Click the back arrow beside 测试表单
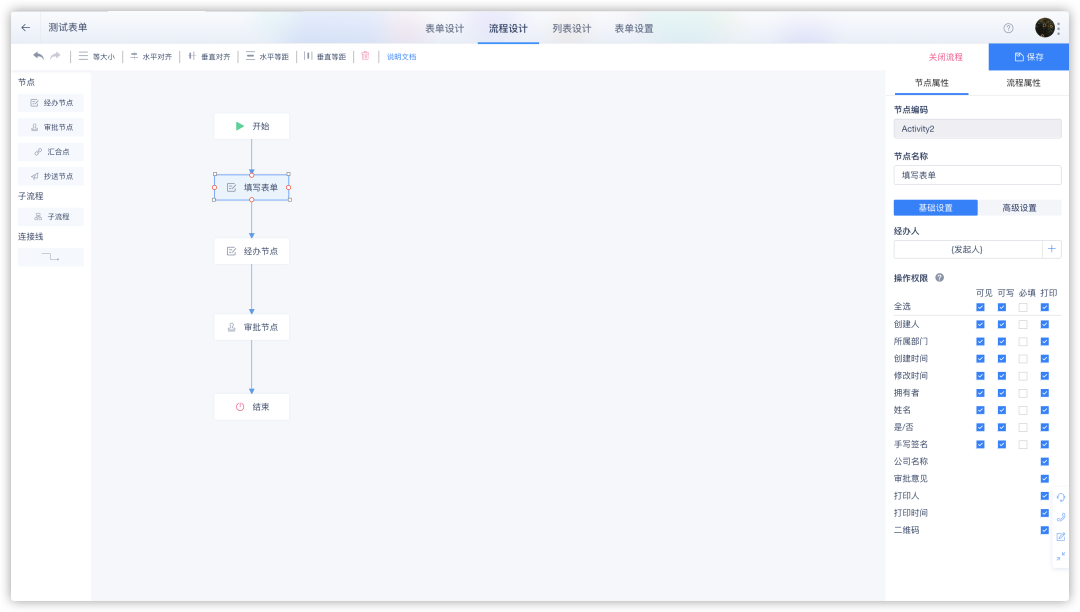The width and height of the screenshot is (1080, 612). click(x=25, y=28)
